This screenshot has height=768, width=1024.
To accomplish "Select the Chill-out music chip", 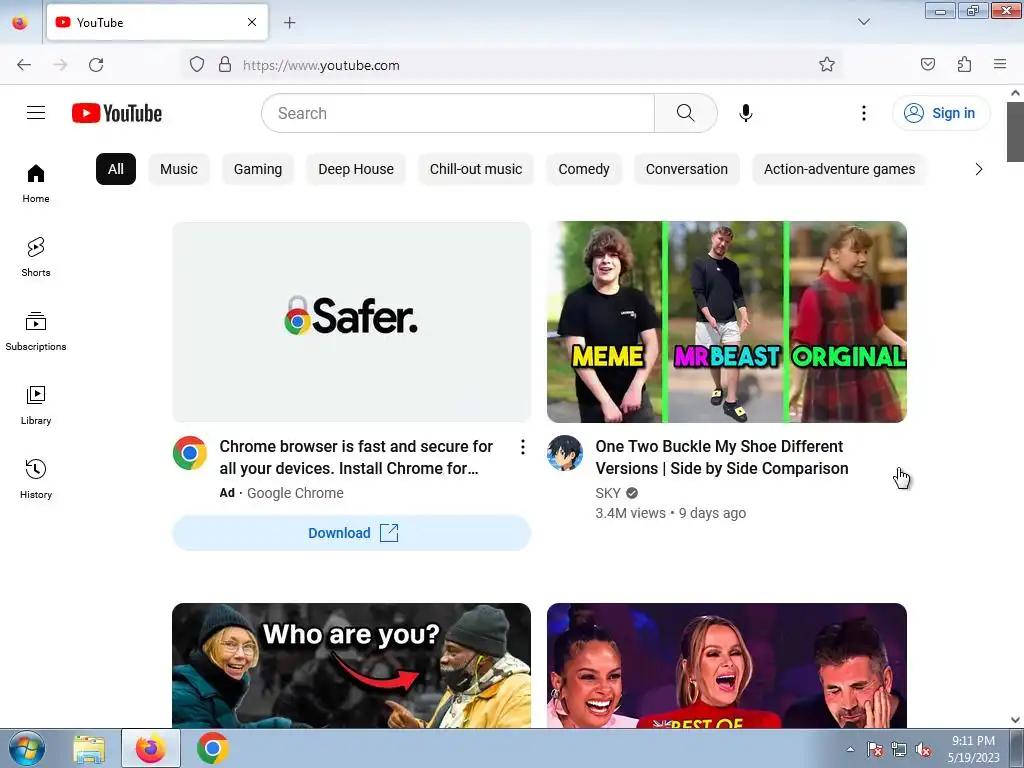I will click(476, 169).
